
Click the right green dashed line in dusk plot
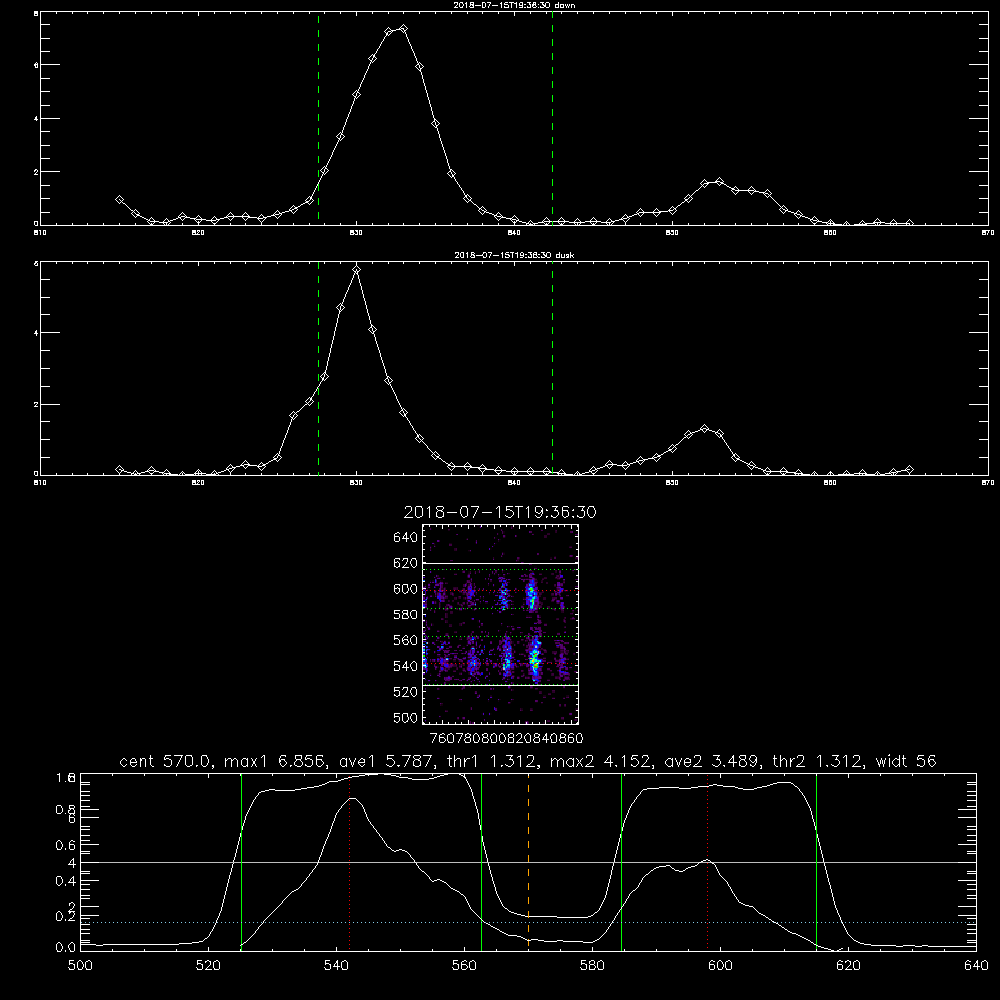click(552, 368)
